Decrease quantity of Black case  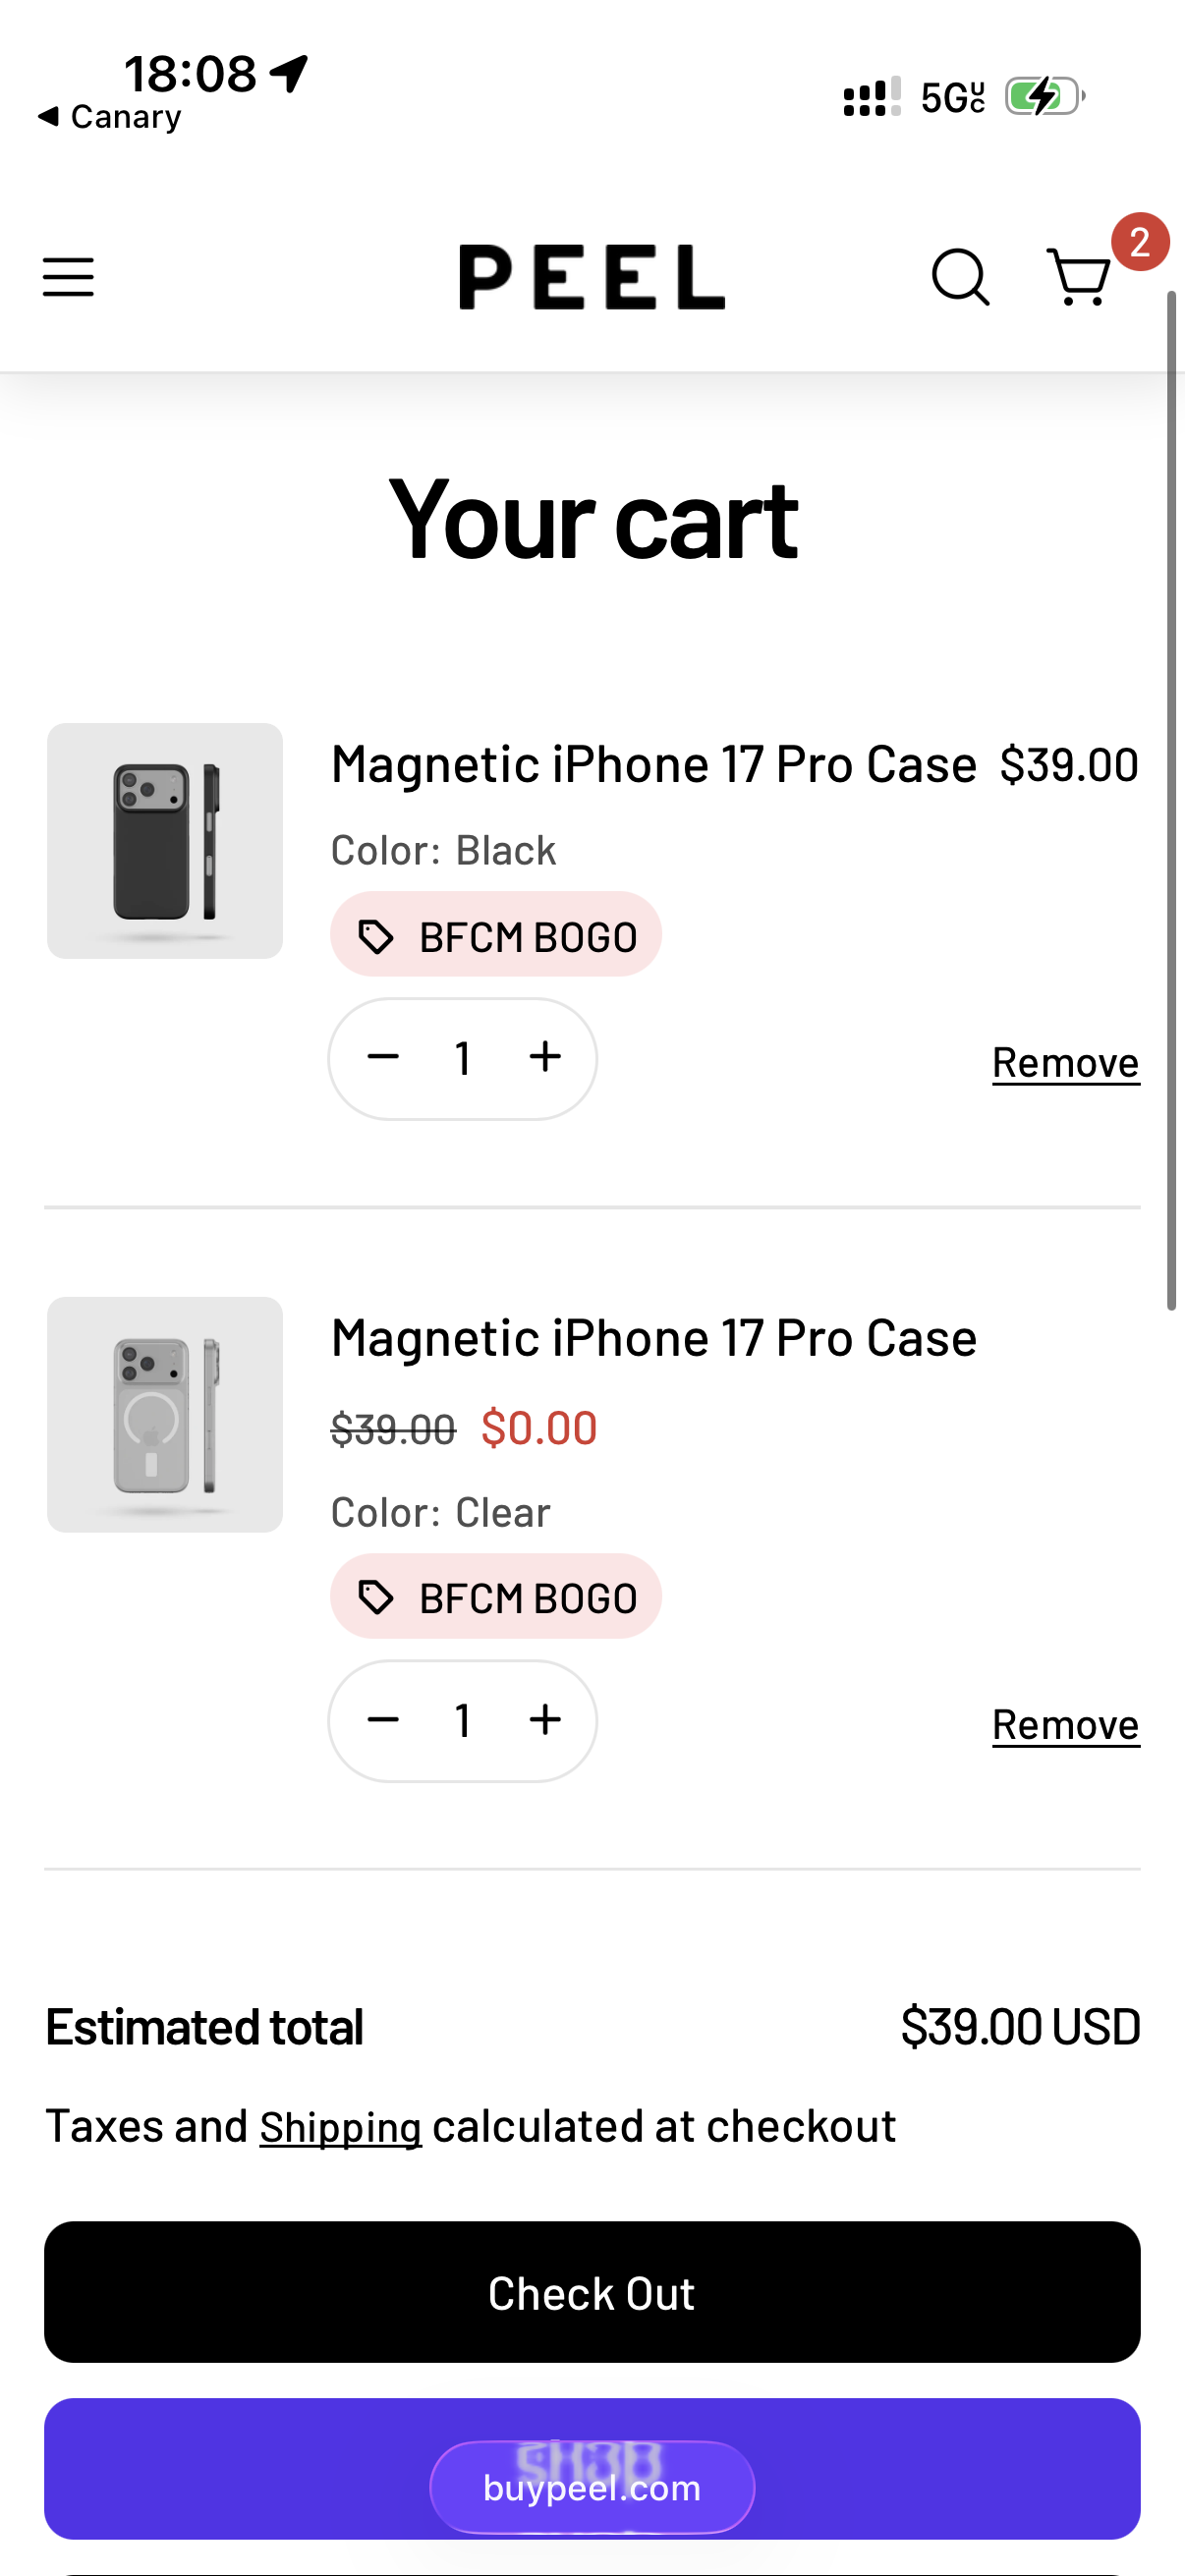[x=383, y=1057]
